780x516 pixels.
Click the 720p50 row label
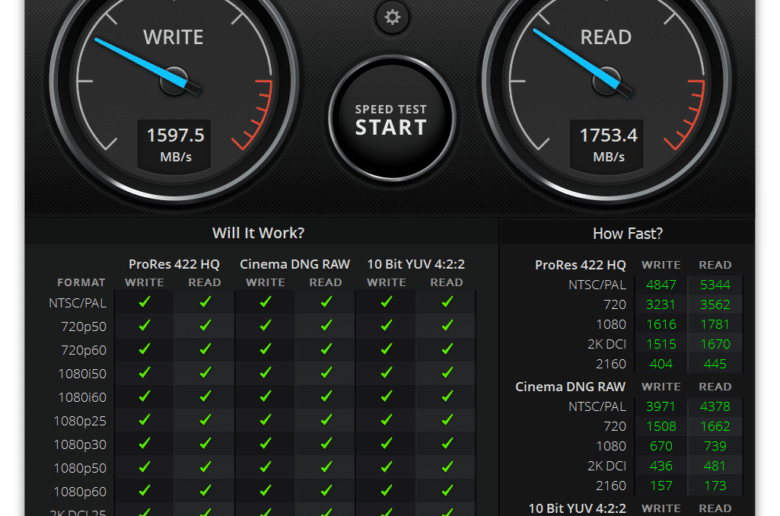pyautogui.click(x=84, y=327)
